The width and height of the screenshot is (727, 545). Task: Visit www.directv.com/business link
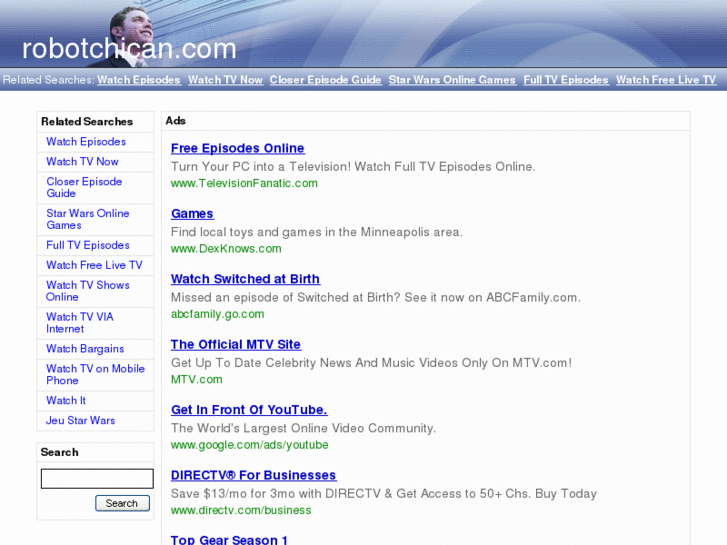click(x=241, y=510)
